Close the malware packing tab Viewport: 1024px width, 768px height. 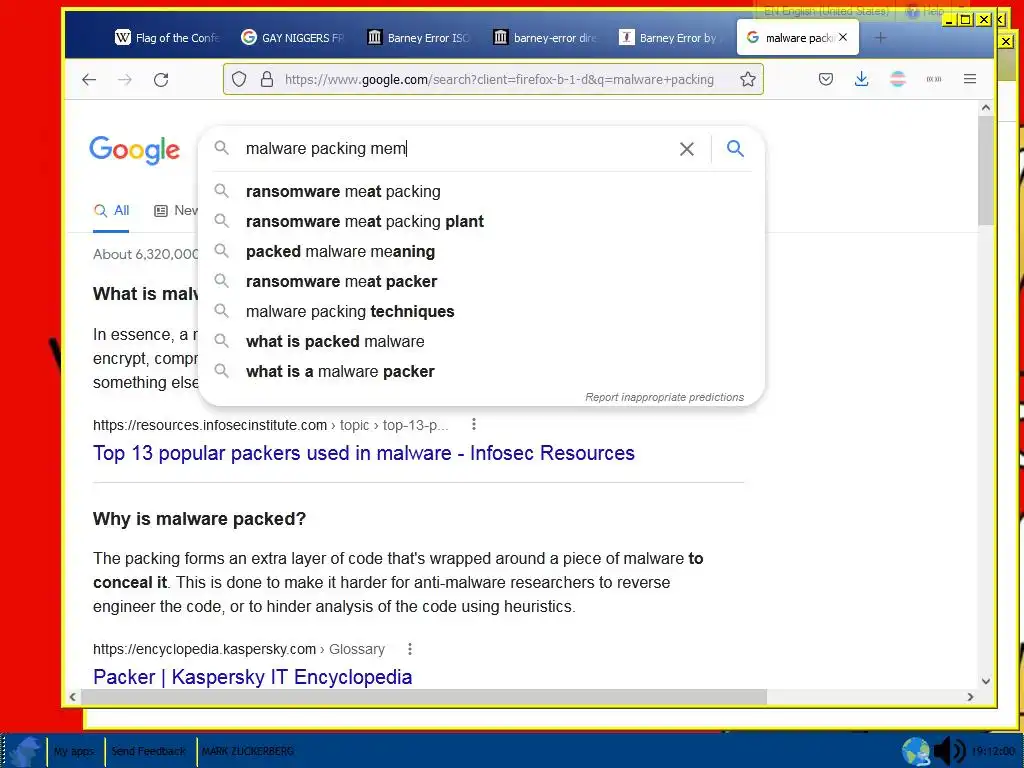[x=843, y=37]
